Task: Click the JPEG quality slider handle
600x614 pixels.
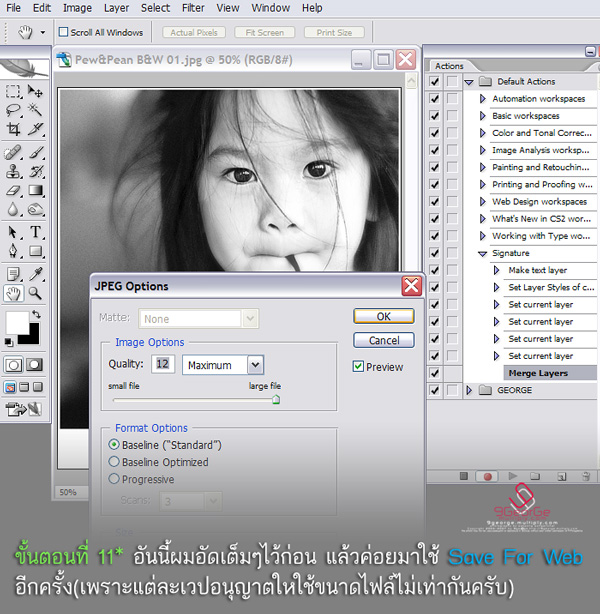Action: point(276,399)
